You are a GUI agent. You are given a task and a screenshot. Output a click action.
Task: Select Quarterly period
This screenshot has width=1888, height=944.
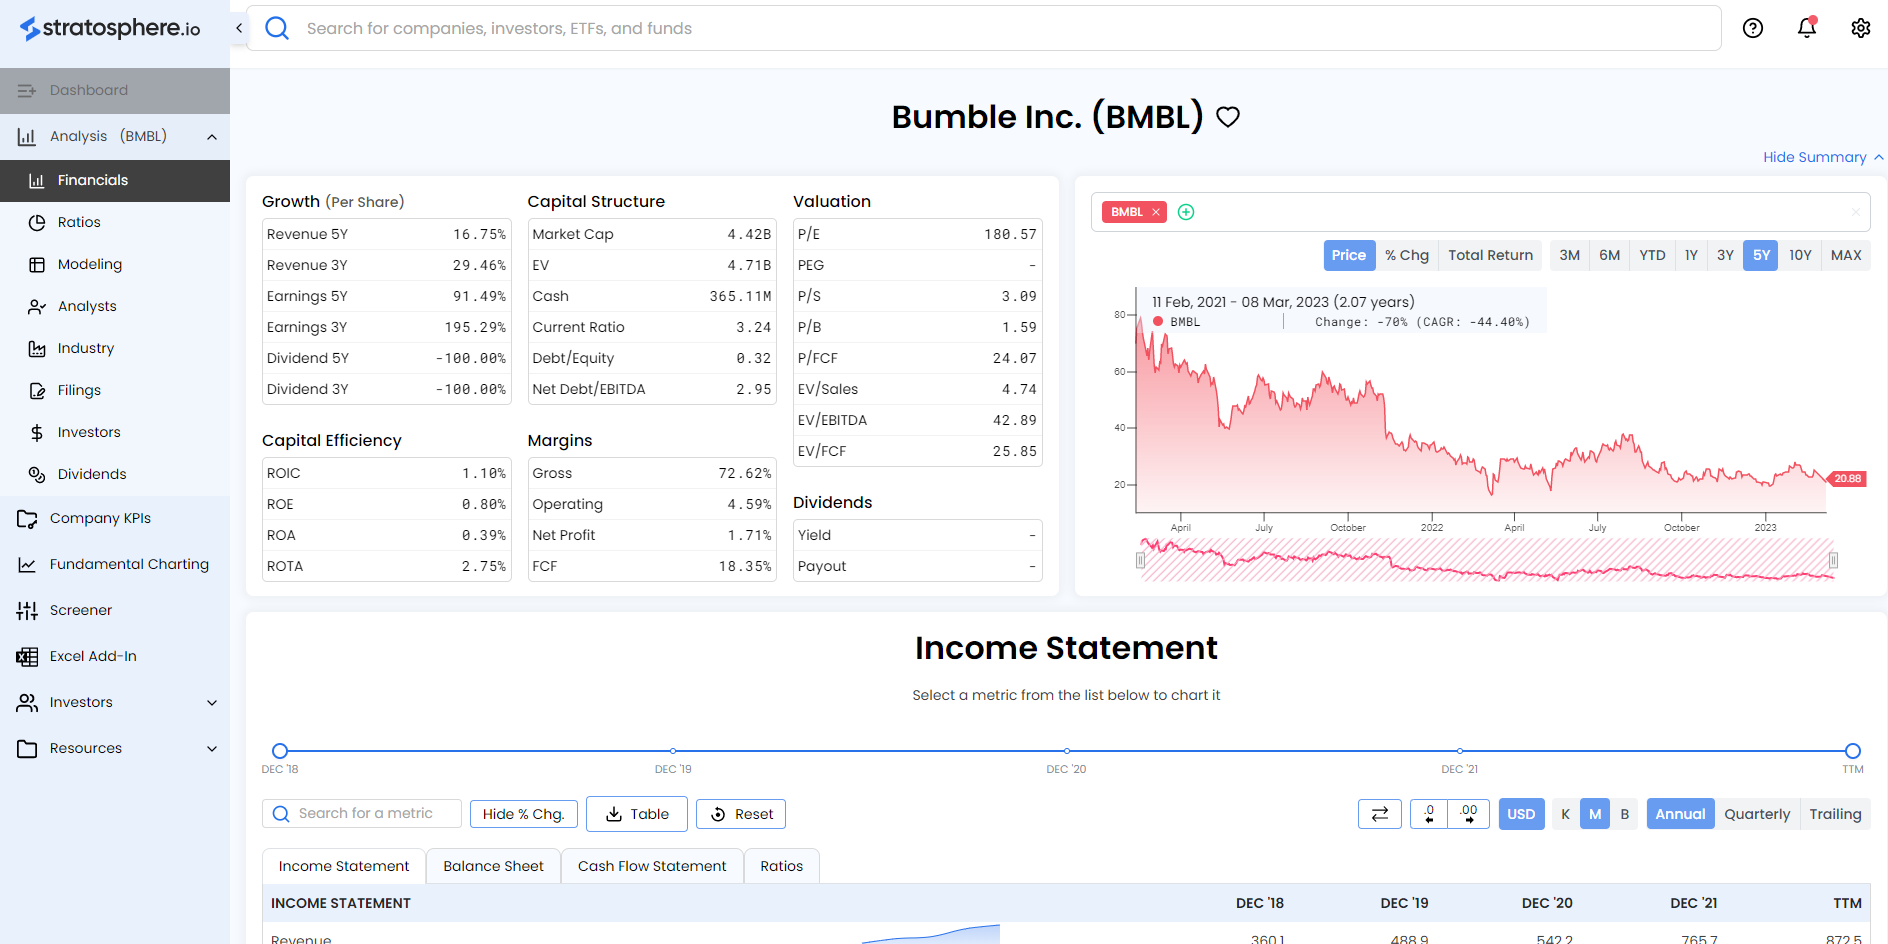point(1757,814)
